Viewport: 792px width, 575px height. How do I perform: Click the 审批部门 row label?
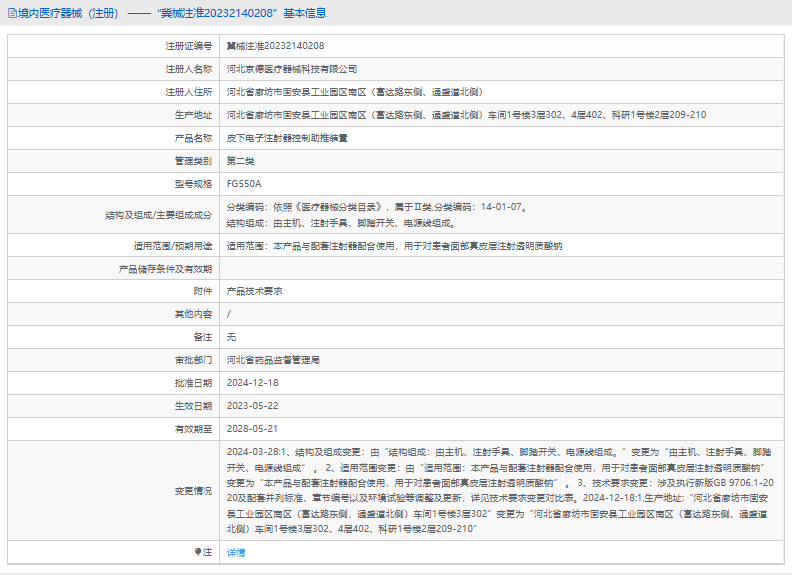tap(193, 360)
